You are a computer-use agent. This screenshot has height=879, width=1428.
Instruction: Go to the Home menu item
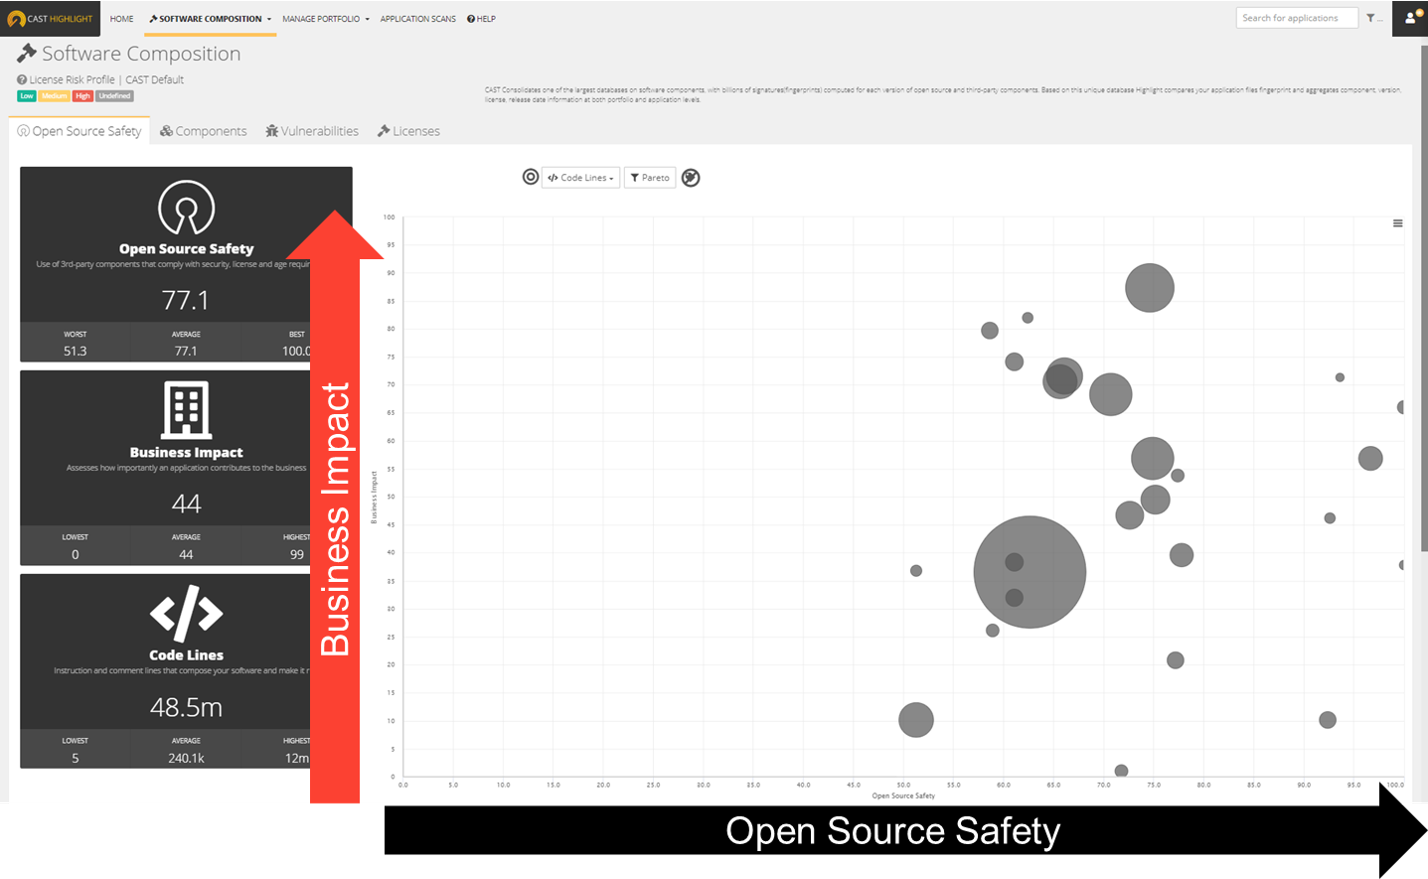click(122, 19)
